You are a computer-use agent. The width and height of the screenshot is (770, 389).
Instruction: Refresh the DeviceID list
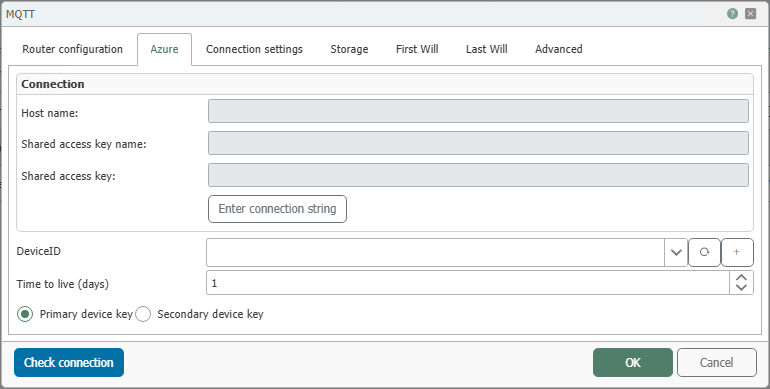pyautogui.click(x=704, y=252)
